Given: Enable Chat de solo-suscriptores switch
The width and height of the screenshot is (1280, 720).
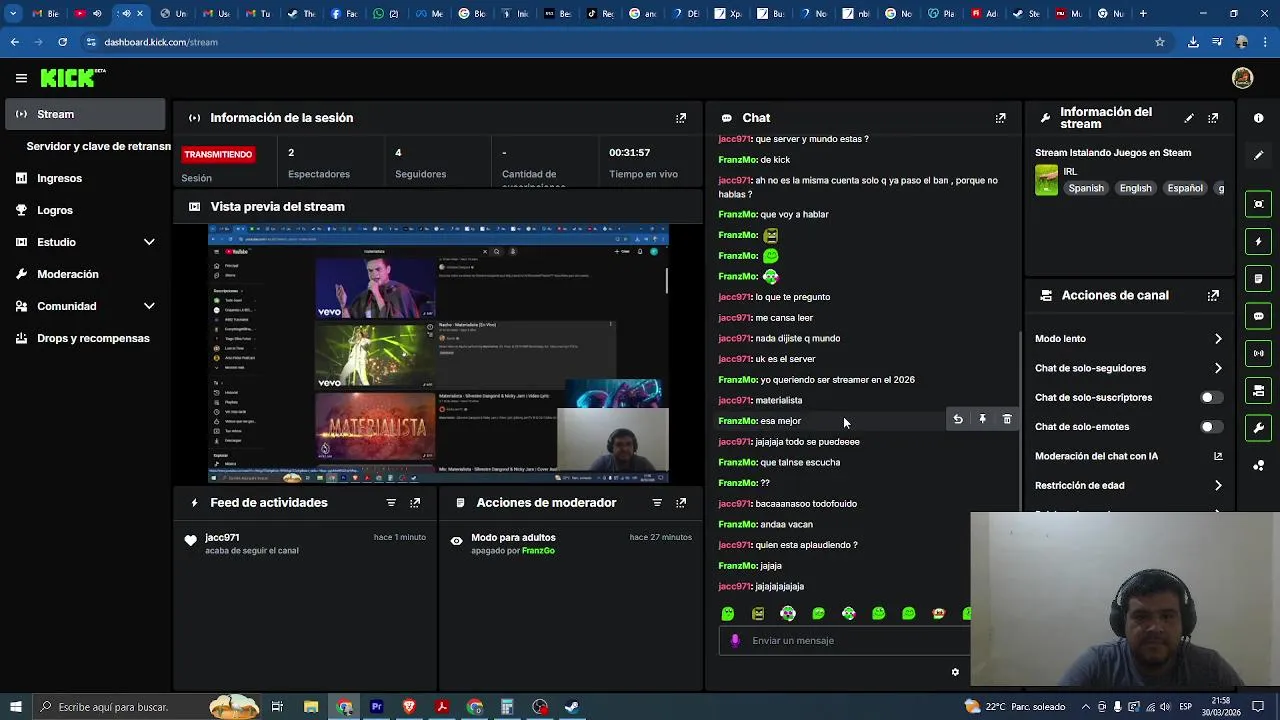Looking at the screenshot, I should [x=1210, y=398].
